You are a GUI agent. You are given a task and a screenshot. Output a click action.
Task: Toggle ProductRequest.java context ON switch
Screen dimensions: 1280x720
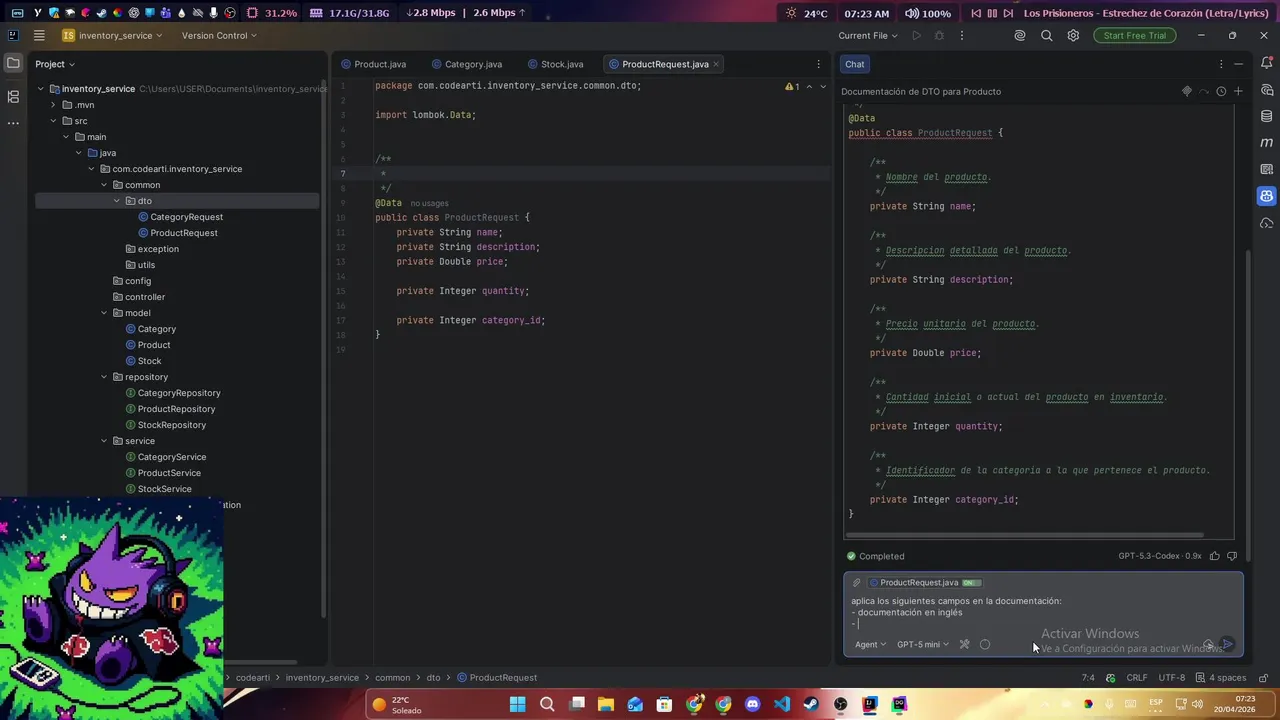click(971, 583)
